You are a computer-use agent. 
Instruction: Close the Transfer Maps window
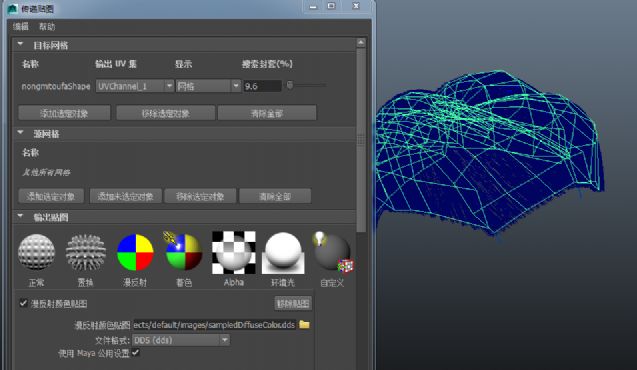(356, 6)
